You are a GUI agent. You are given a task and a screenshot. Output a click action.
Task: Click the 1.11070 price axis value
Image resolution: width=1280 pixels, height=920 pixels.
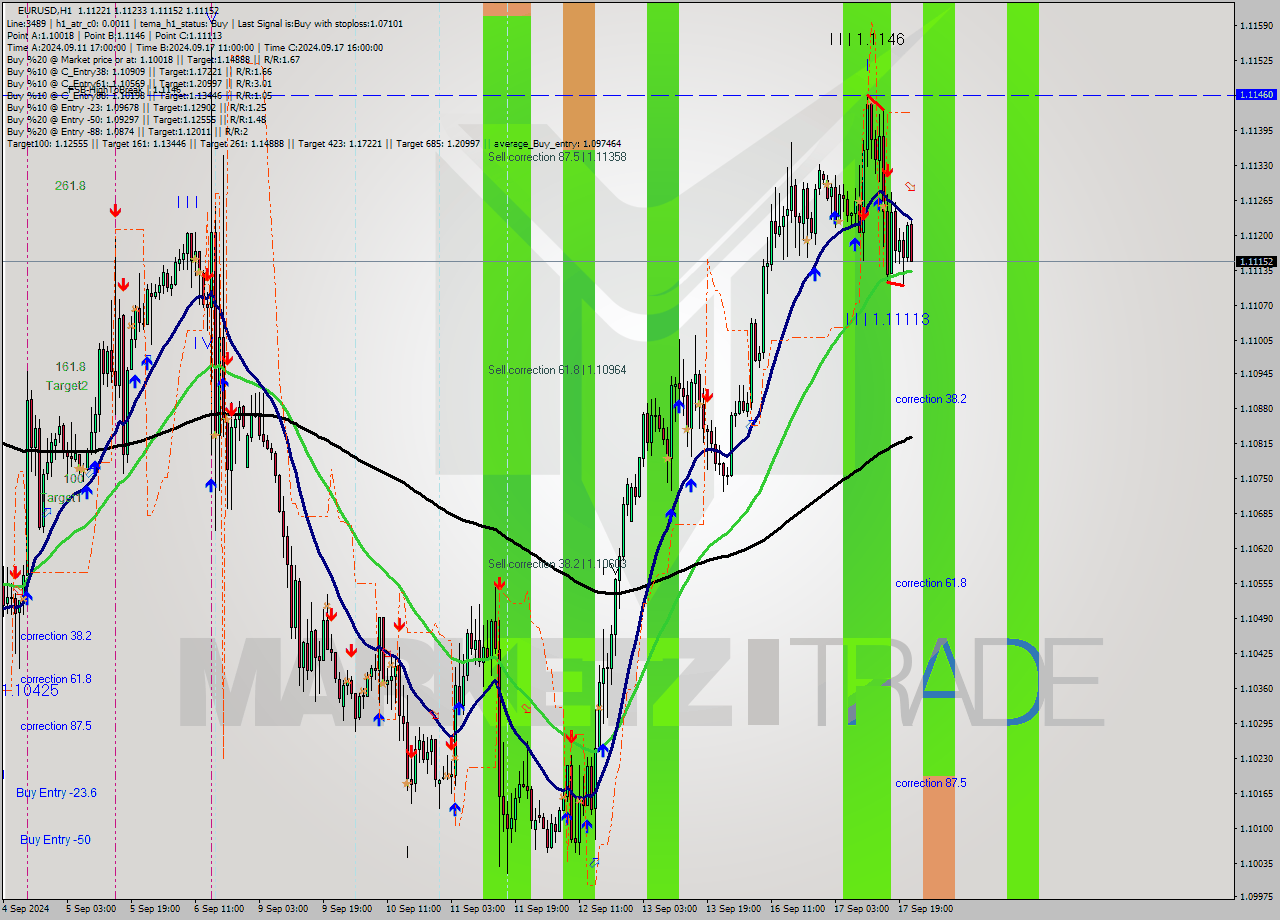tap(1256, 305)
